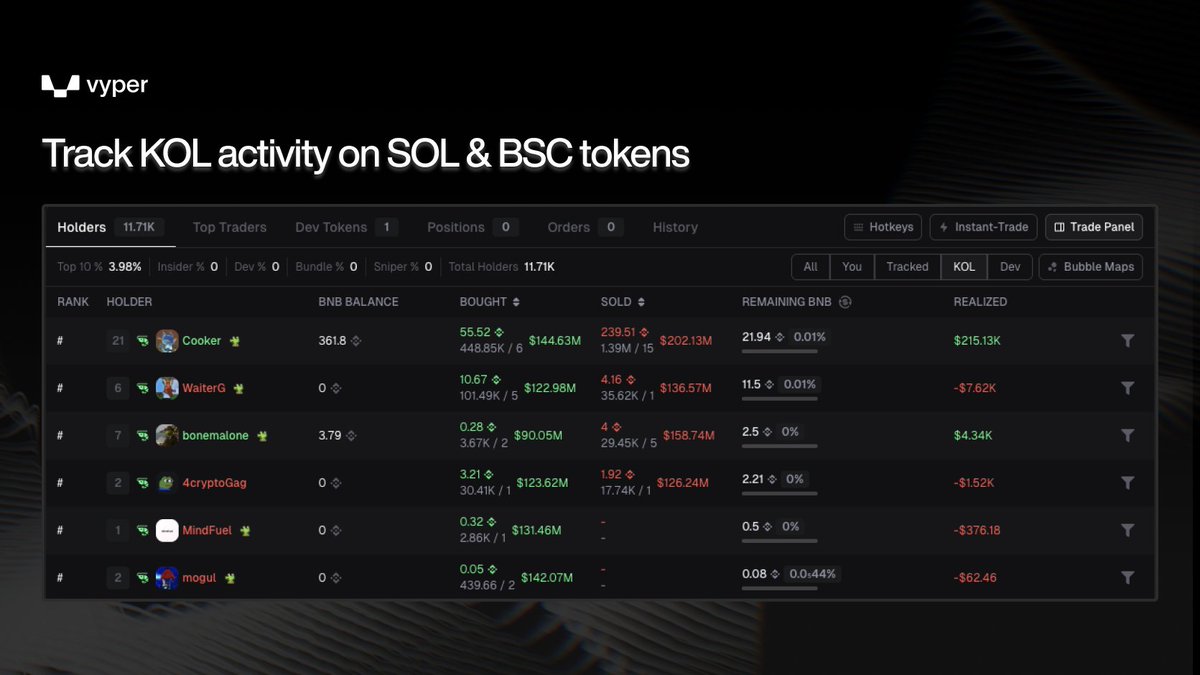Click the frog badge next to bonemalone
This screenshot has height=675, width=1200.
point(262,436)
